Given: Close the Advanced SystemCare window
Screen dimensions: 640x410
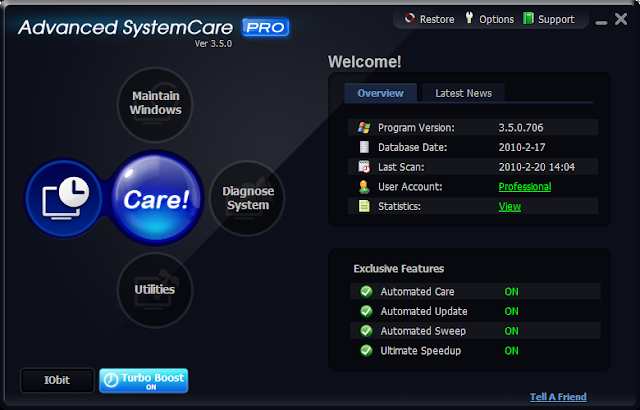Looking at the screenshot, I should click(x=621, y=19).
